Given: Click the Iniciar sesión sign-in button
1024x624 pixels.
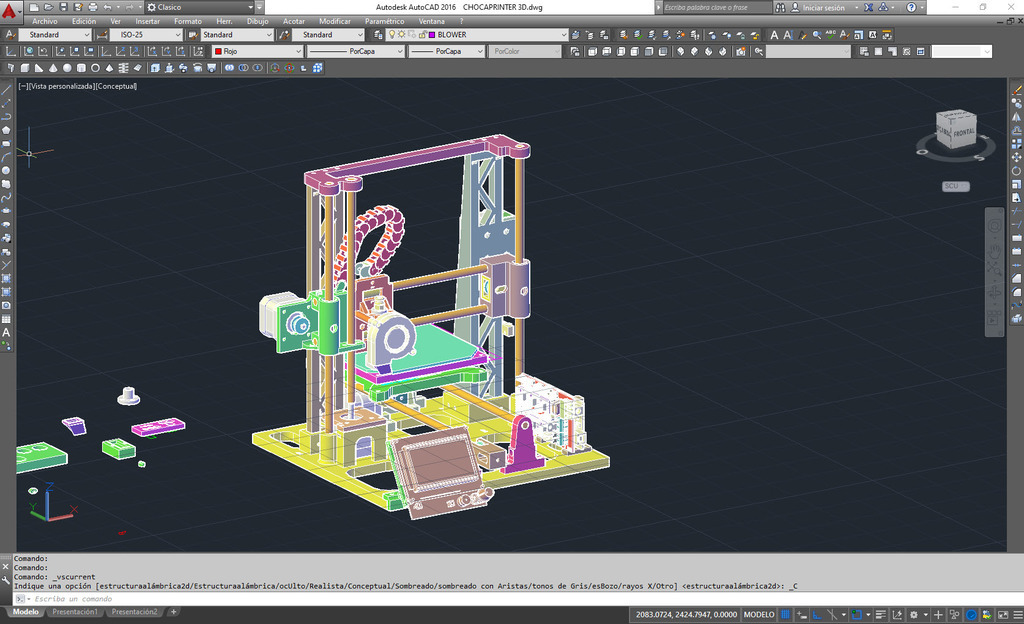Looking at the screenshot, I should click(x=822, y=7).
